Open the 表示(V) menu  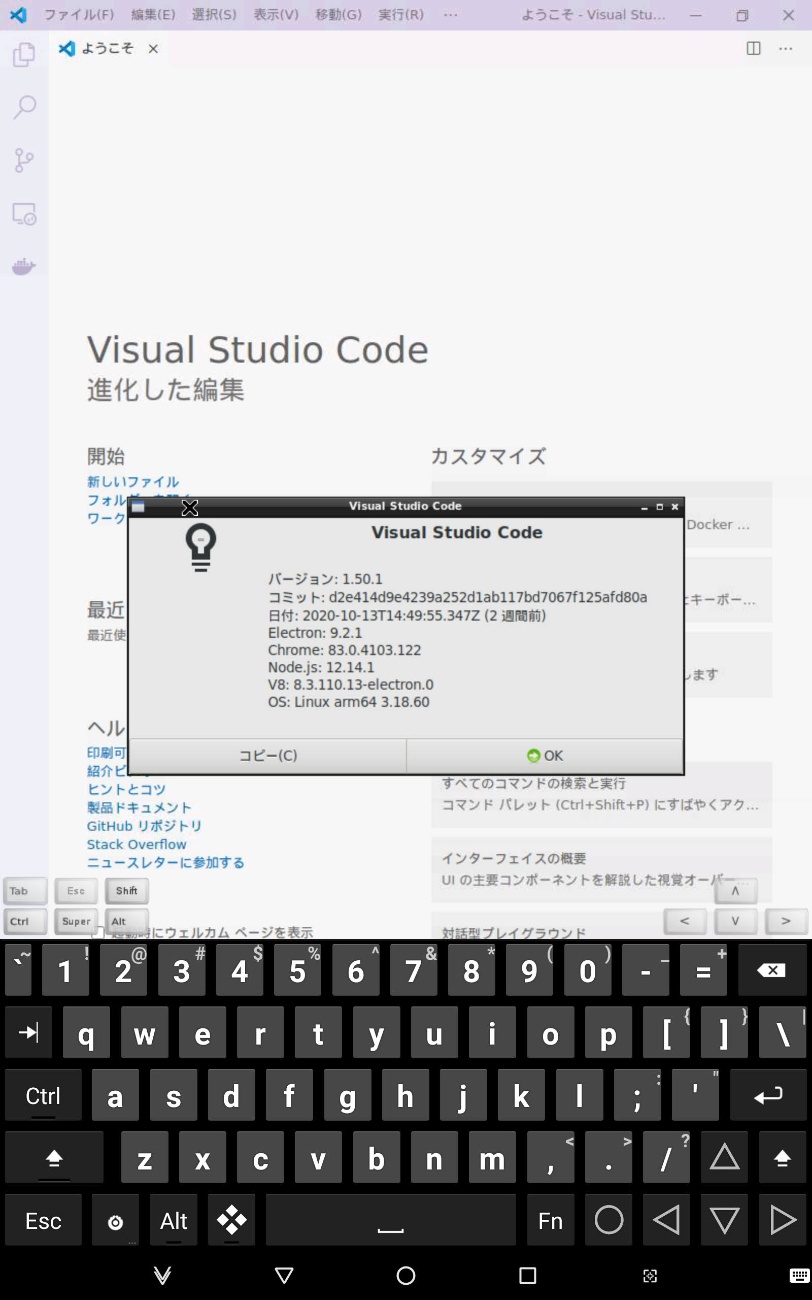click(276, 15)
